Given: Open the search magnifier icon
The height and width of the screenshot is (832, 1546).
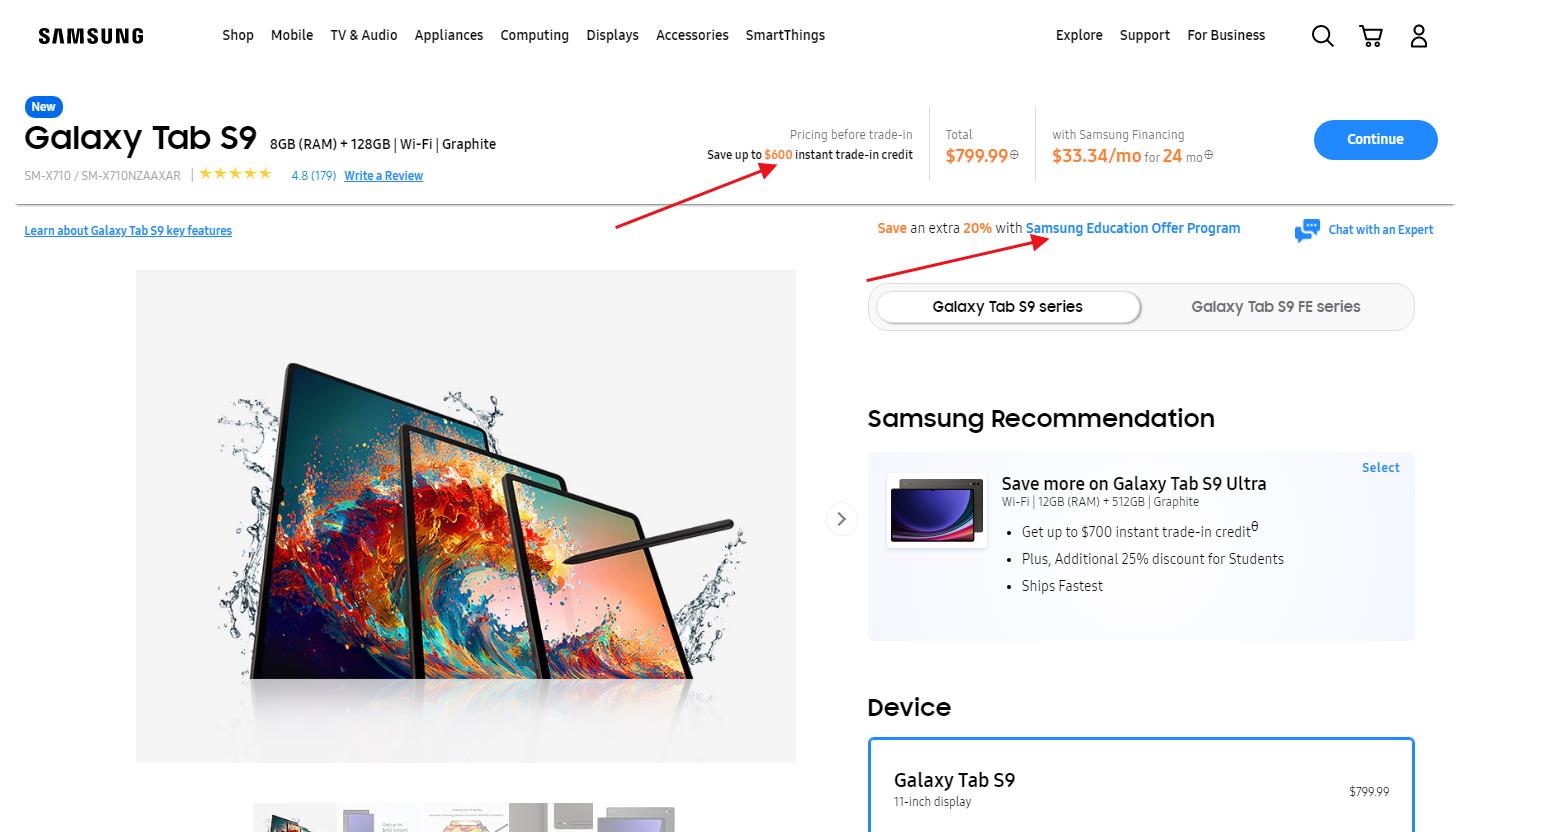Looking at the screenshot, I should click(x=1322, y=36).
